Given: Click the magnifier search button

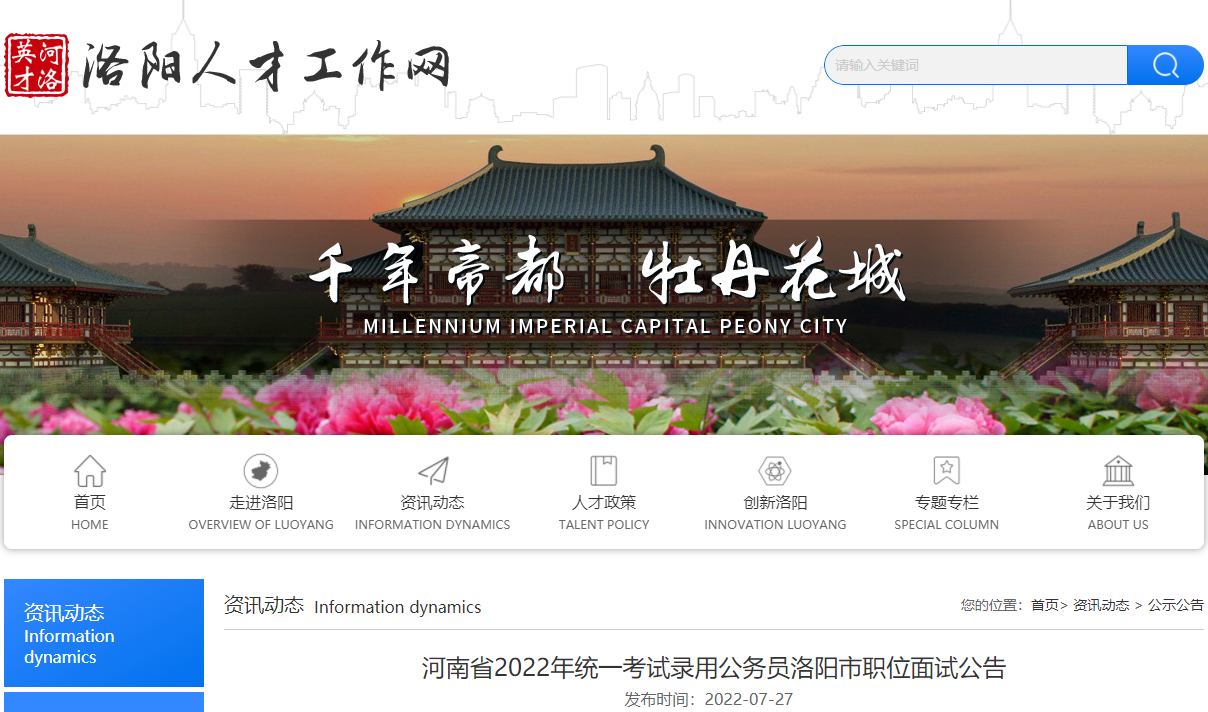Looking at the screenshot, I should click(x=1165, y=65).
